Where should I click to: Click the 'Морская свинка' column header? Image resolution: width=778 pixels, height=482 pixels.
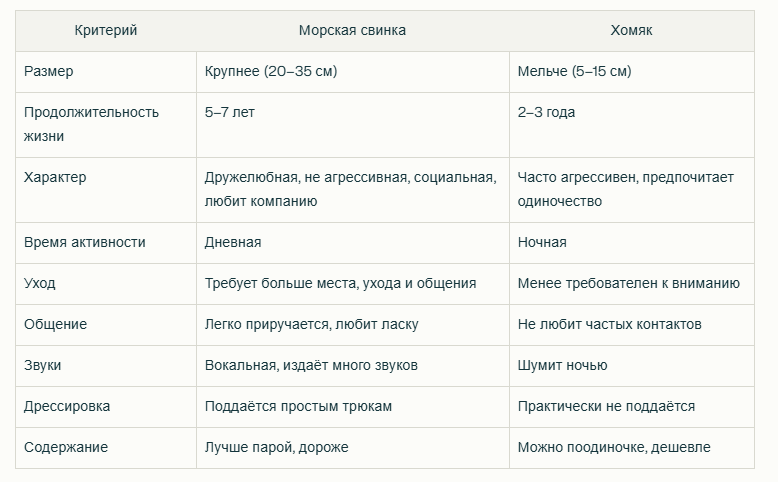pyautogui.click(x=352, y=31)
